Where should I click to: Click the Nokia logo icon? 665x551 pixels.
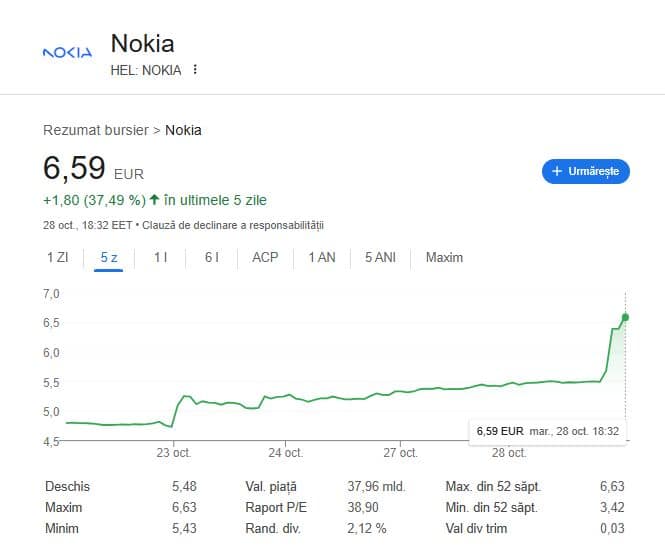[x=67, y=52]
